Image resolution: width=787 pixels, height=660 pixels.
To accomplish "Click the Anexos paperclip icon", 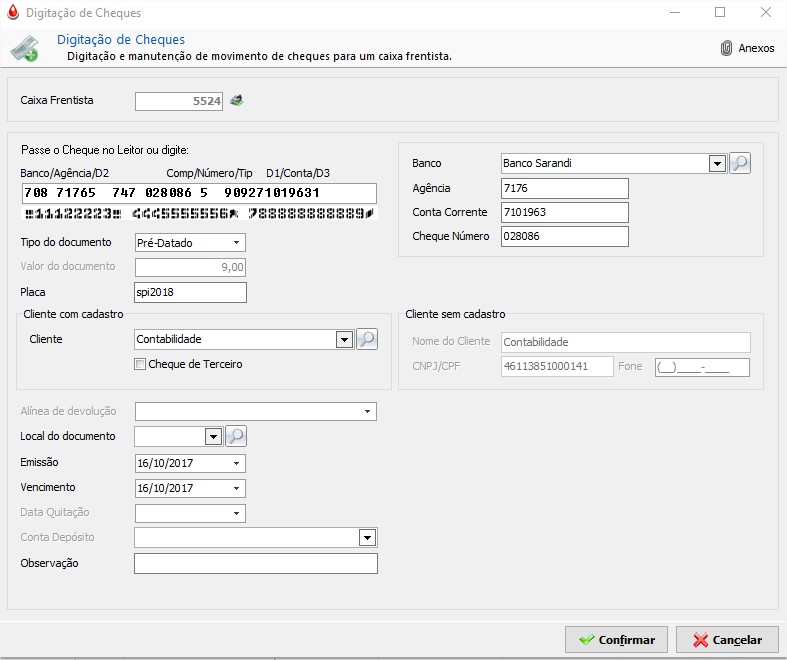I will tap(726, 48).
